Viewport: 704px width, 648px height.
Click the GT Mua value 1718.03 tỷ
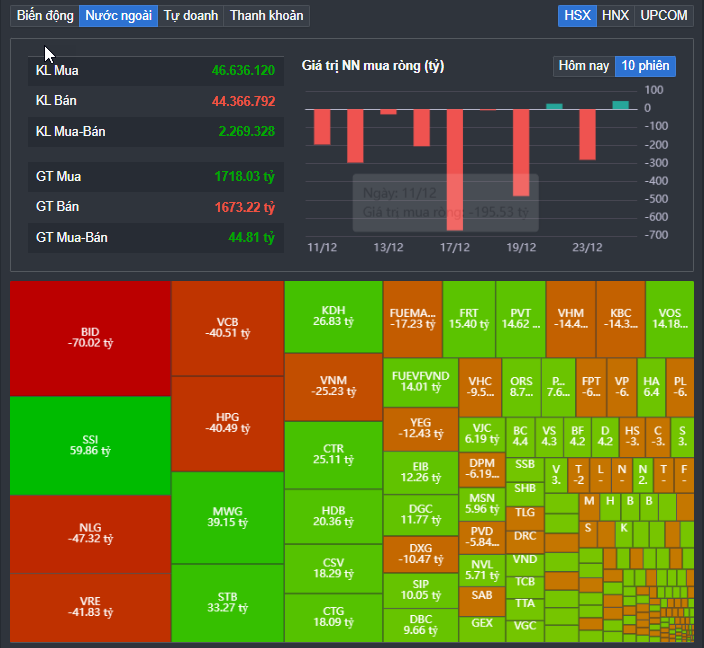pyautogui.click(x=244, y=176)
